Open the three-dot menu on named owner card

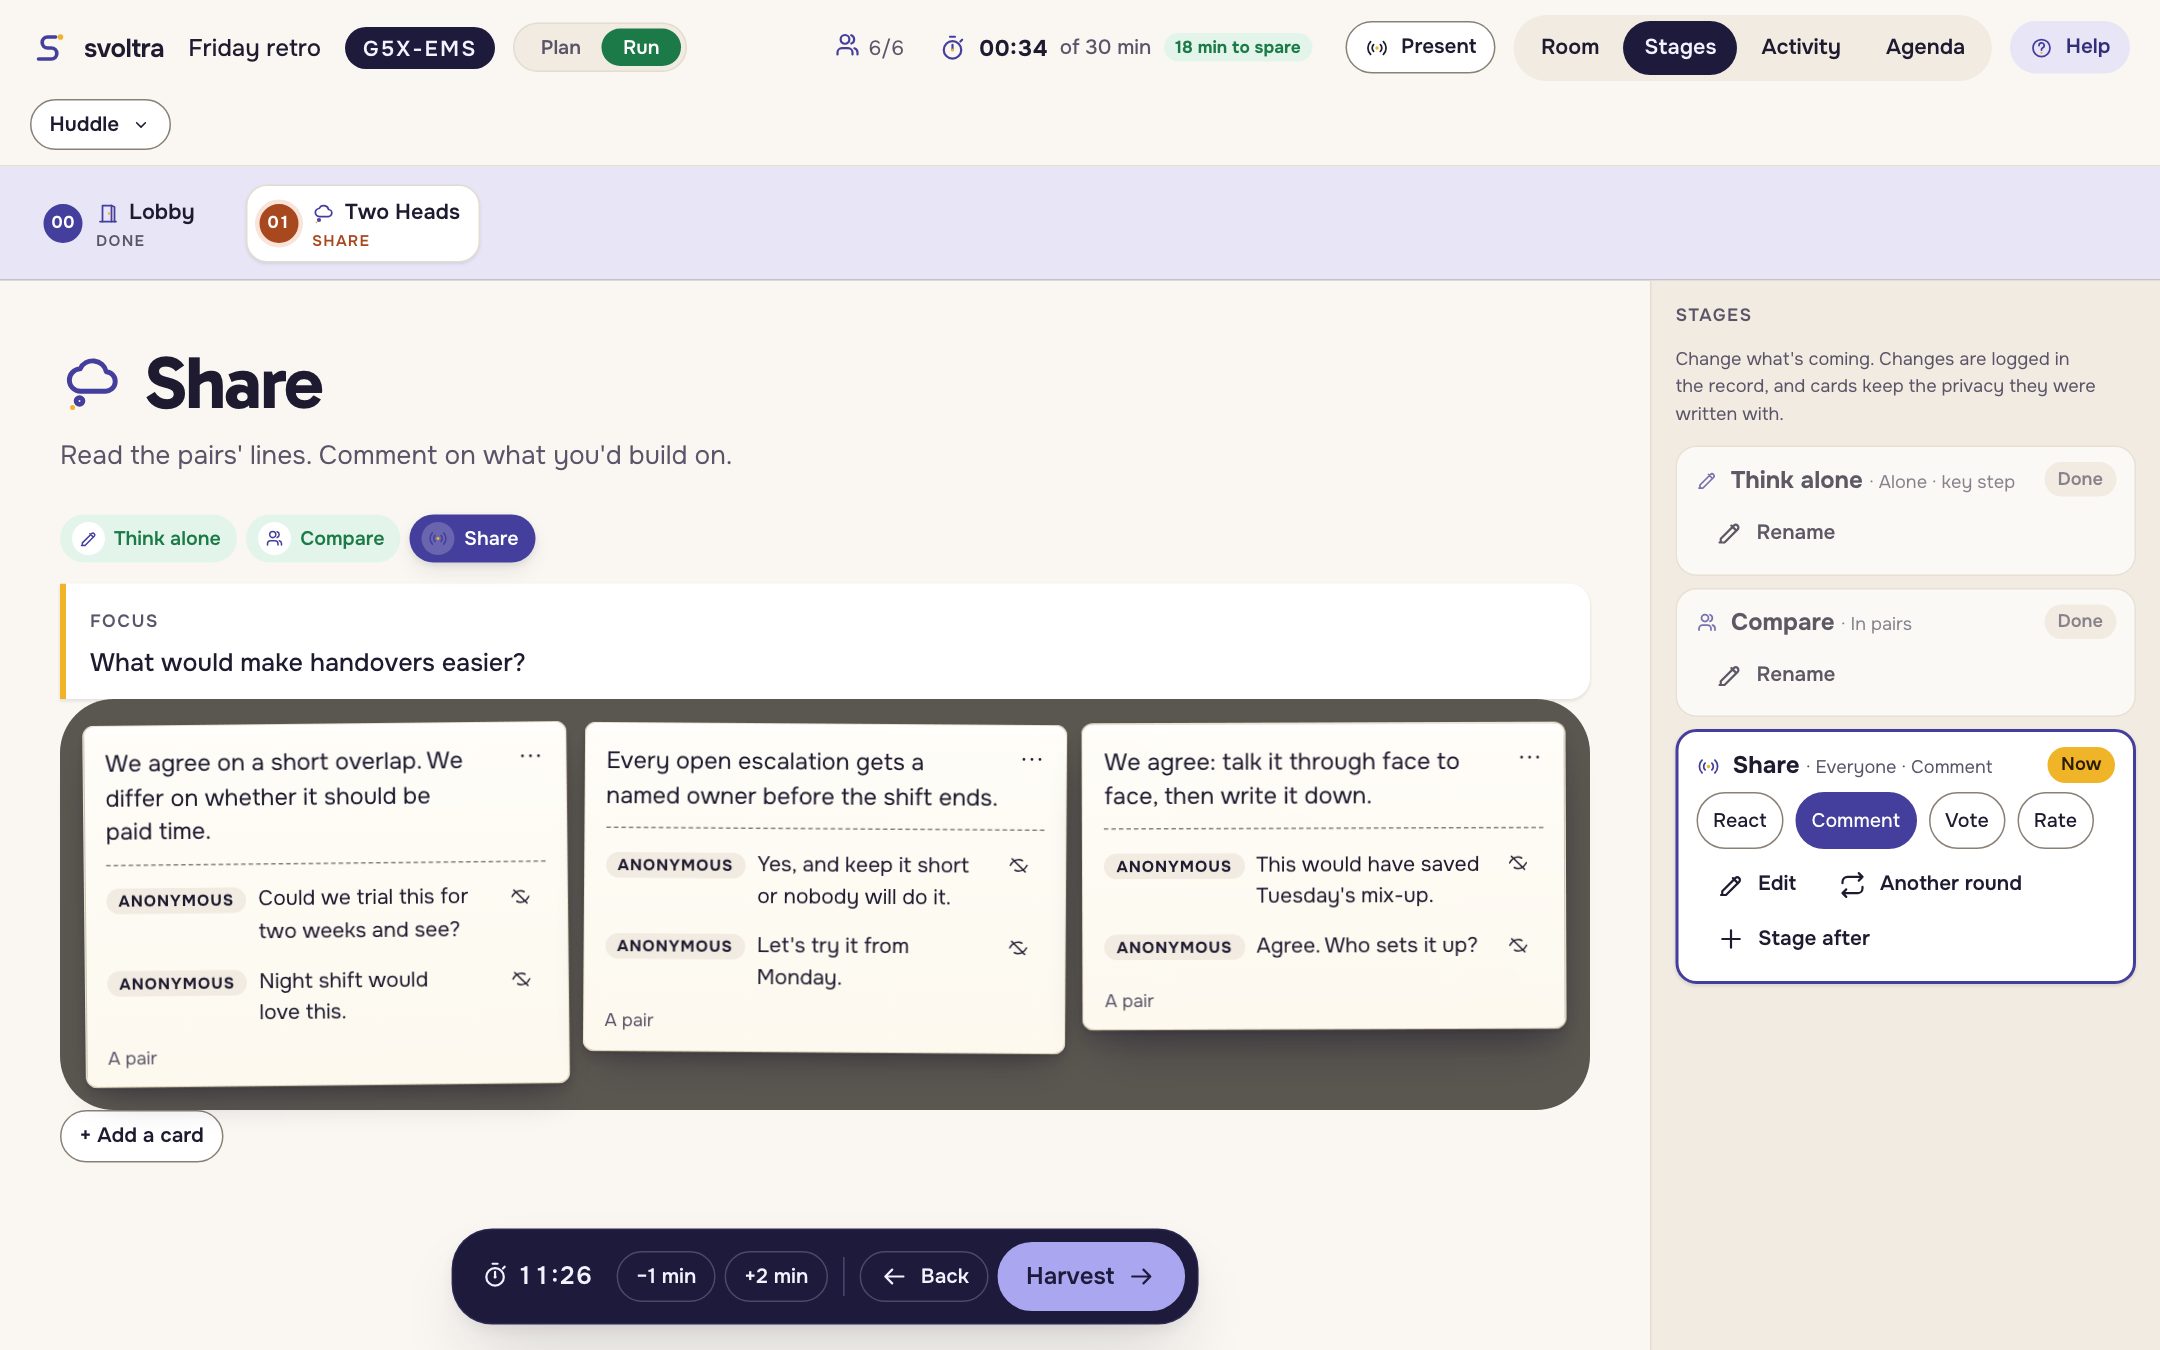[1031, 760]
